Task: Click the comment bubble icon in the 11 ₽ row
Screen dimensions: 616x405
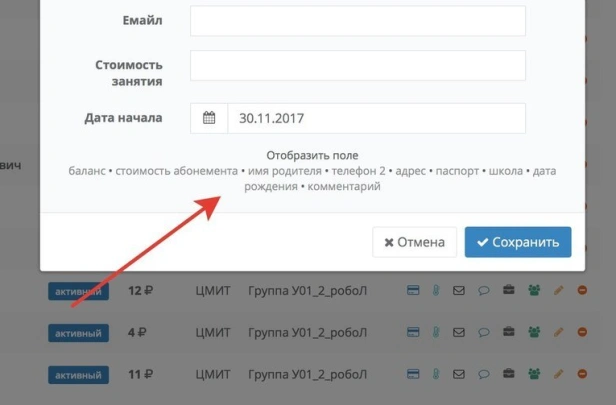Action: tap(483, 374)
